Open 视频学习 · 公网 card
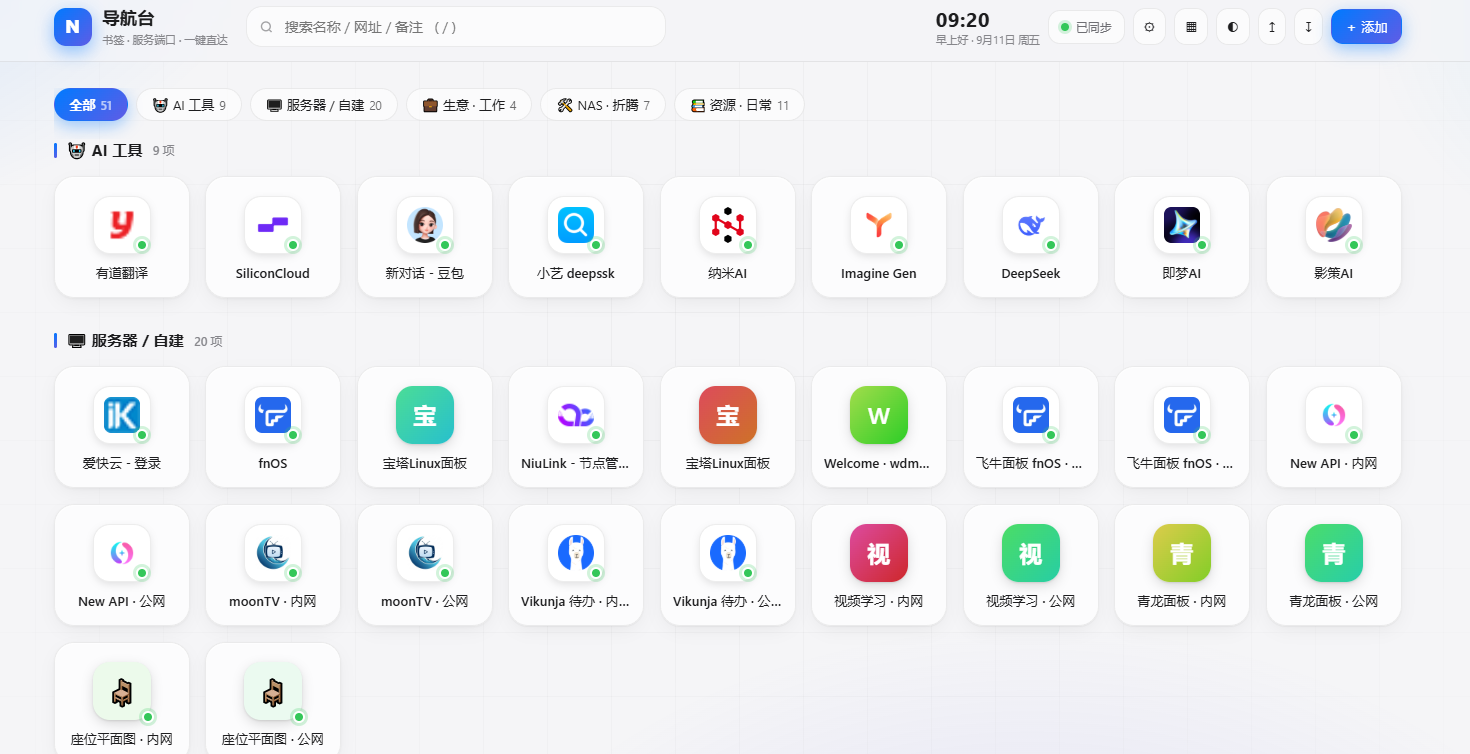Image resolution: width=1470 pixels, height=754 pixels. click(1031, 565)
